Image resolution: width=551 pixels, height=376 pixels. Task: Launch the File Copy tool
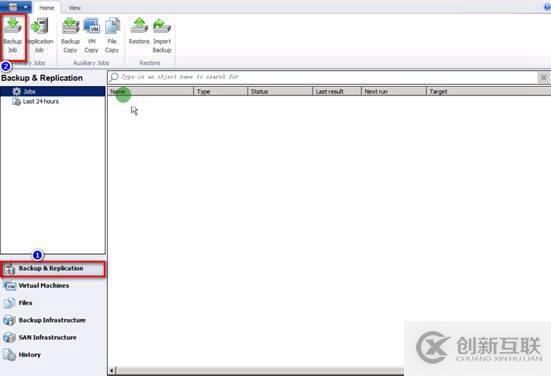[112, 35]
